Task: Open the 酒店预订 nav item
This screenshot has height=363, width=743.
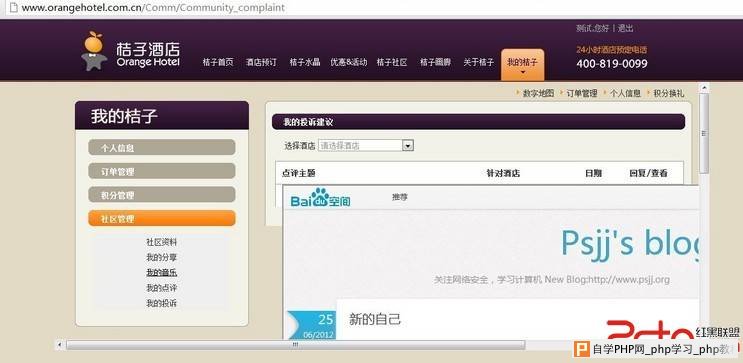Action: (261, 62)
